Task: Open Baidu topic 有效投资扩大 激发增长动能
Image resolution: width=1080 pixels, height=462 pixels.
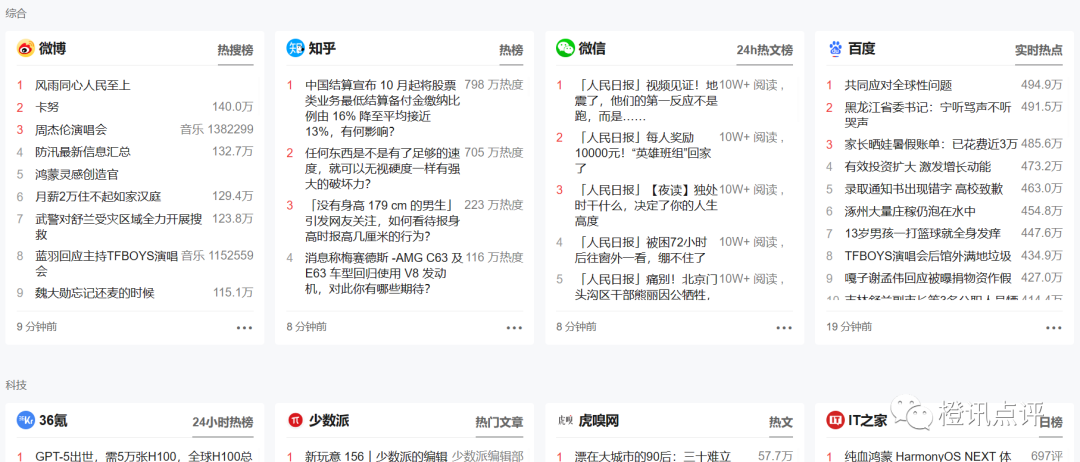Action: click(x=917, y=167)
